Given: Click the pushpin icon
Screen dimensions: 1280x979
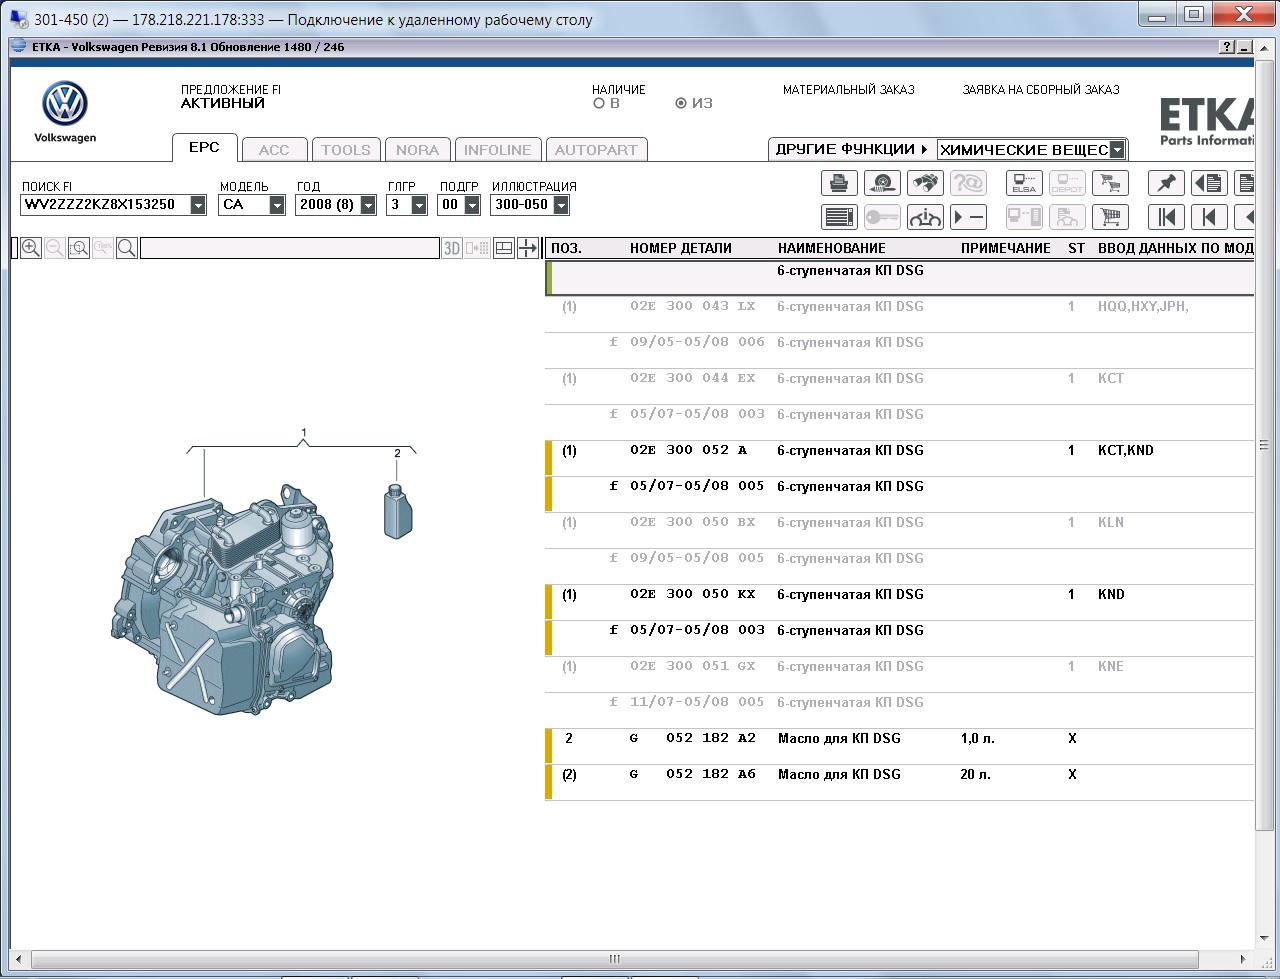Looking at the screenshot, I should [x=1166, y=183].
